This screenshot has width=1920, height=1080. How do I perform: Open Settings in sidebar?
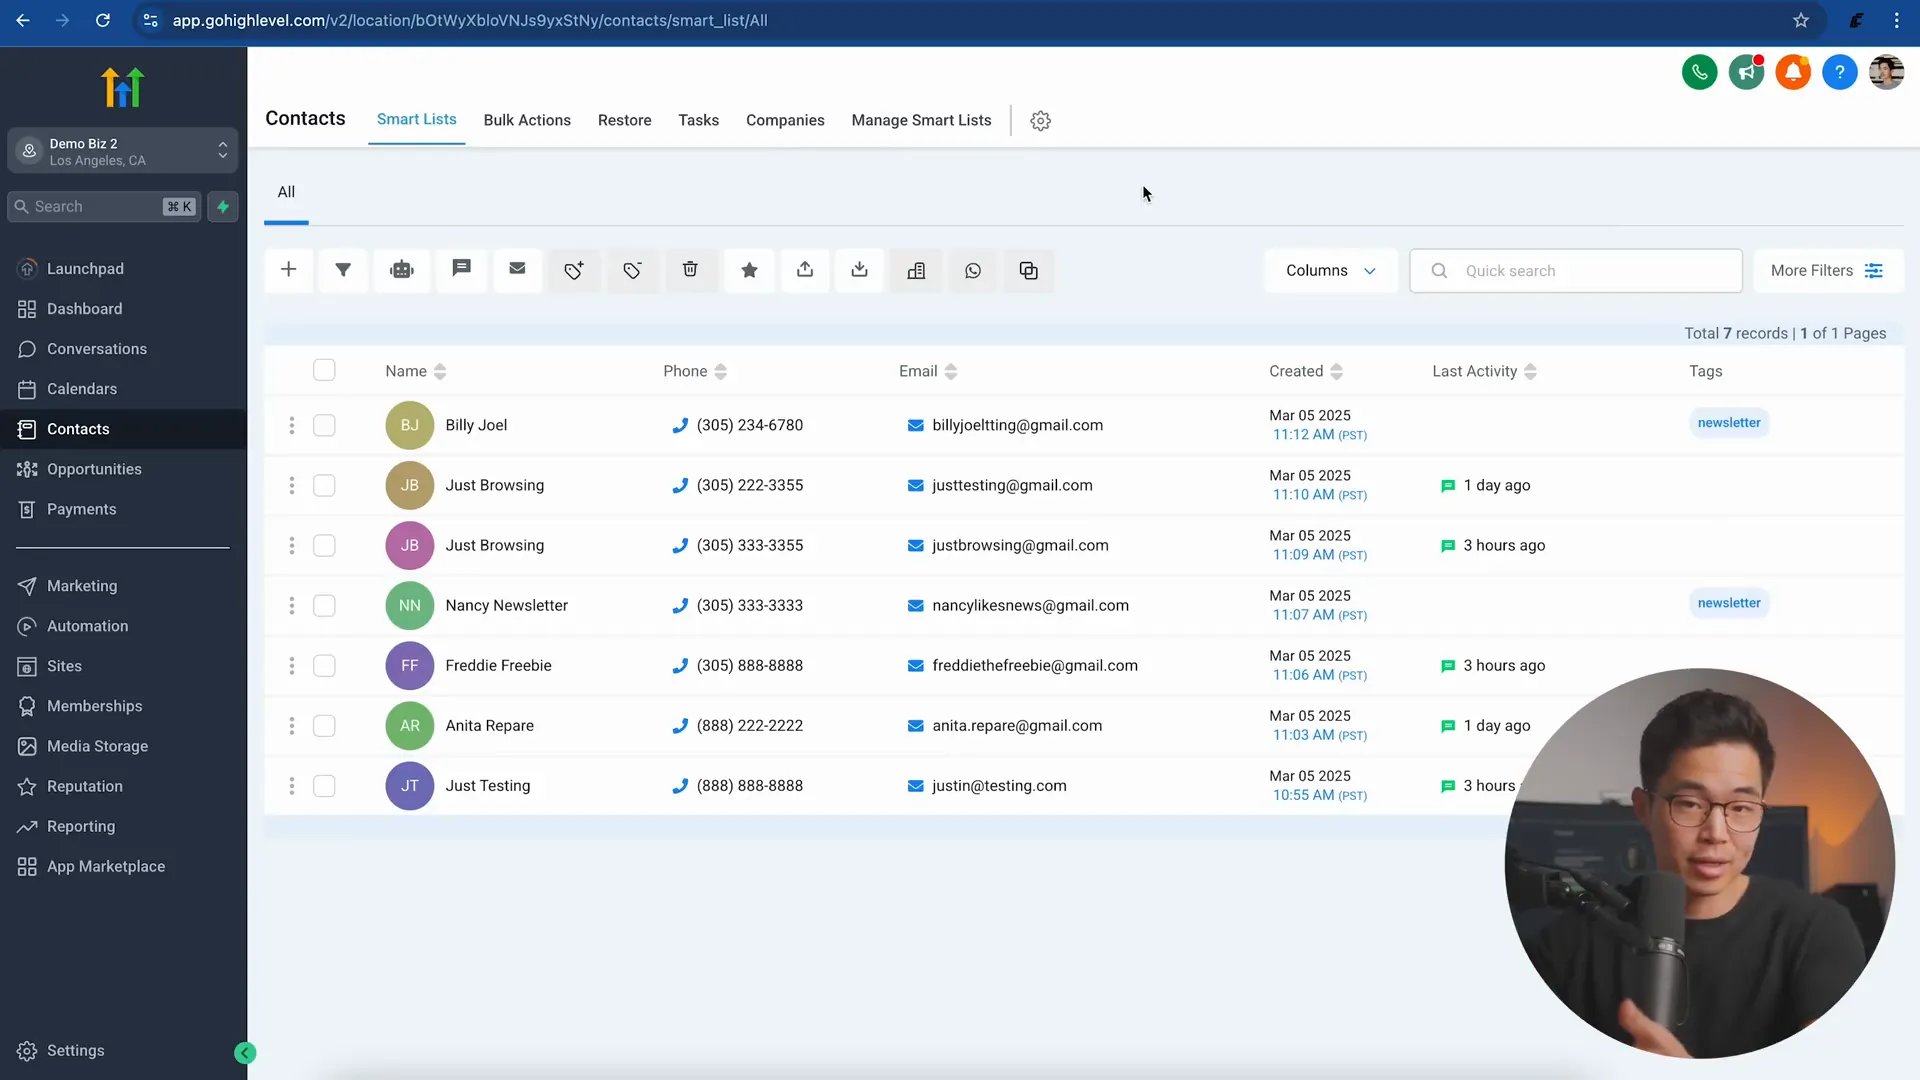coord(75,1050)
